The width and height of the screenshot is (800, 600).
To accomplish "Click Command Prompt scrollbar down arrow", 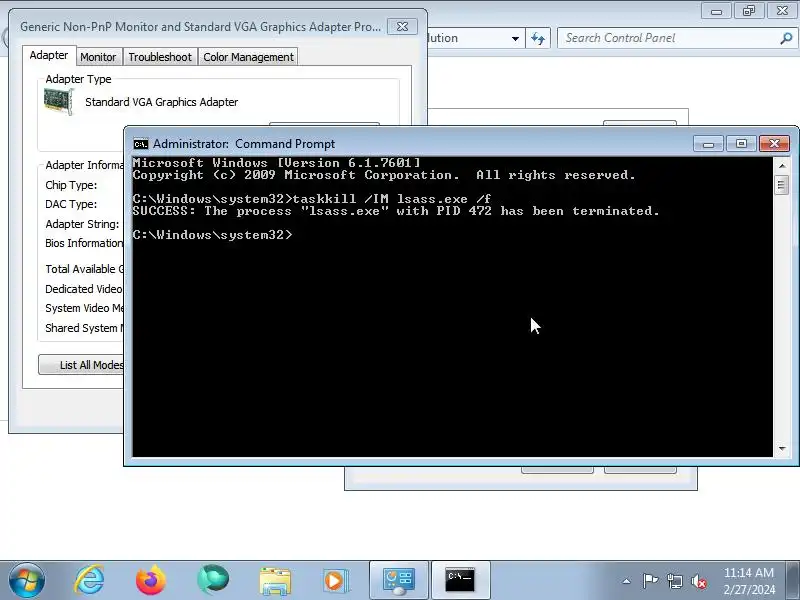I will pos(782,449).
